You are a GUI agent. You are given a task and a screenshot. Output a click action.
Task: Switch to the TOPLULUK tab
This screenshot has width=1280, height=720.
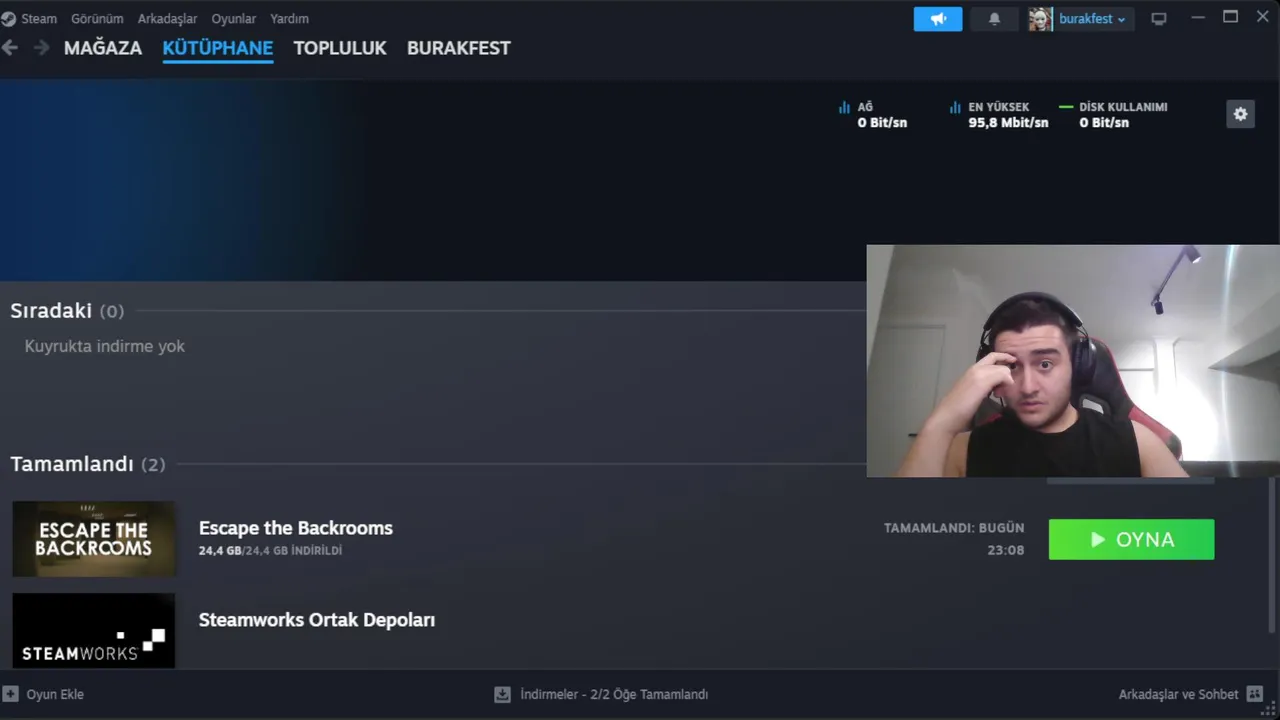pyautogui.click(x=340, y=48)
